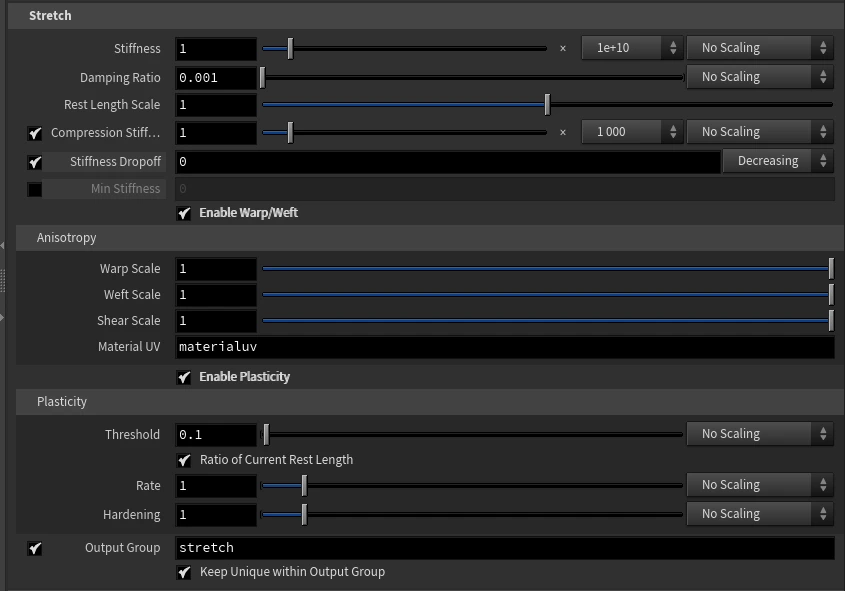Click the Hardening slider handle

coord(304,514)
